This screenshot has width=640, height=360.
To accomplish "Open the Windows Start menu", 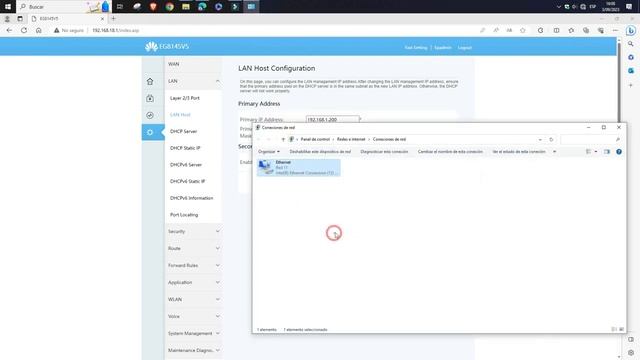I will pos(7,7).
